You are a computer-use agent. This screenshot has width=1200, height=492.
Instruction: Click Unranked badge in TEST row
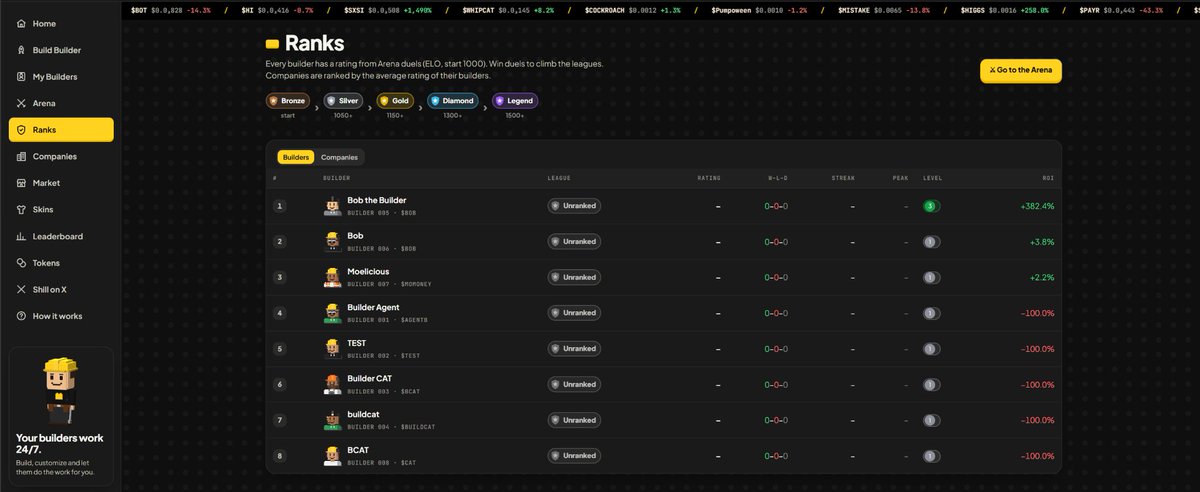[x=575, y=348]
